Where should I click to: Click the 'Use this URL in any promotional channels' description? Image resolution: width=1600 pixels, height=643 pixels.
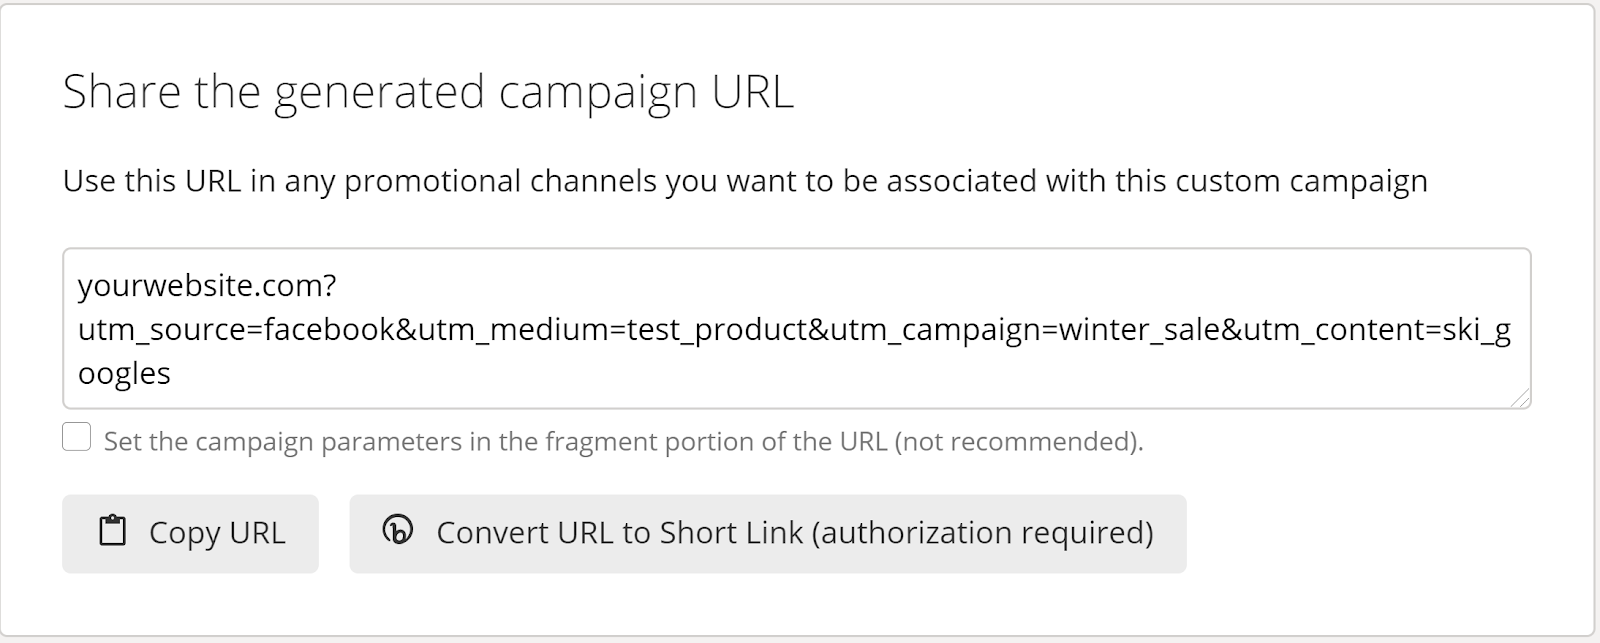pyautogui.click(x=745, y=182)
